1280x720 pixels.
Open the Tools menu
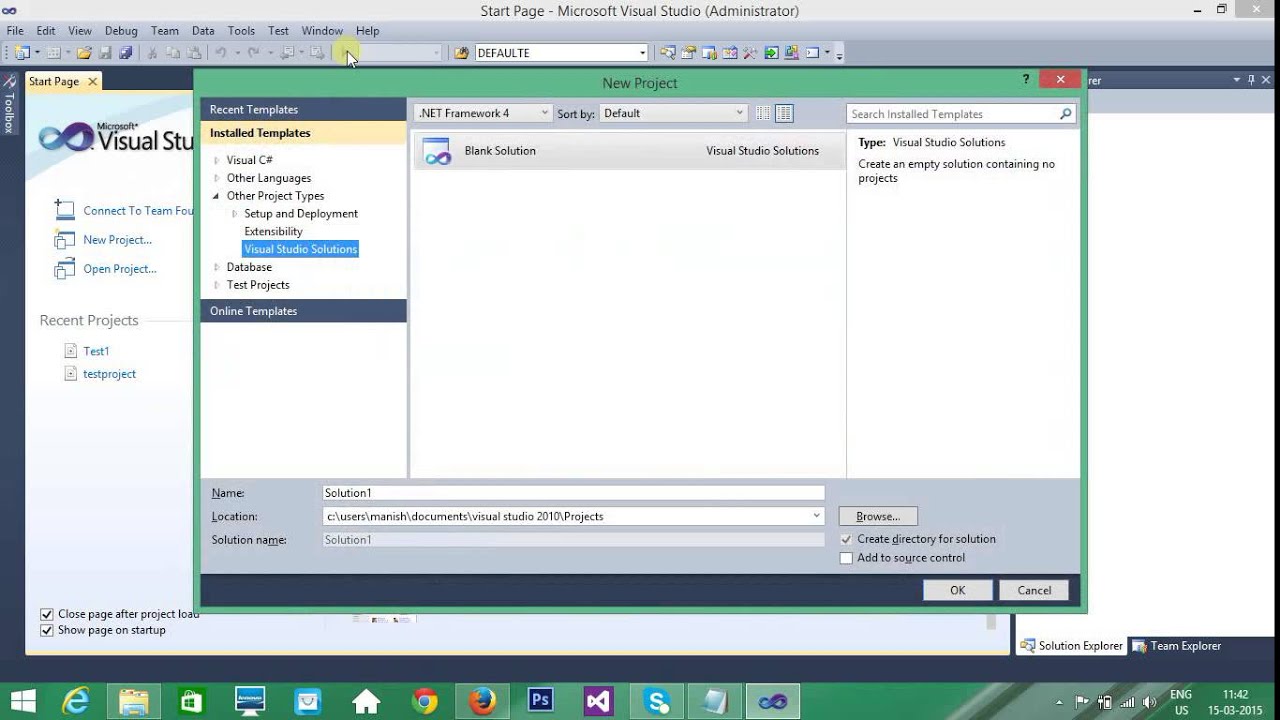pos(241,31)
